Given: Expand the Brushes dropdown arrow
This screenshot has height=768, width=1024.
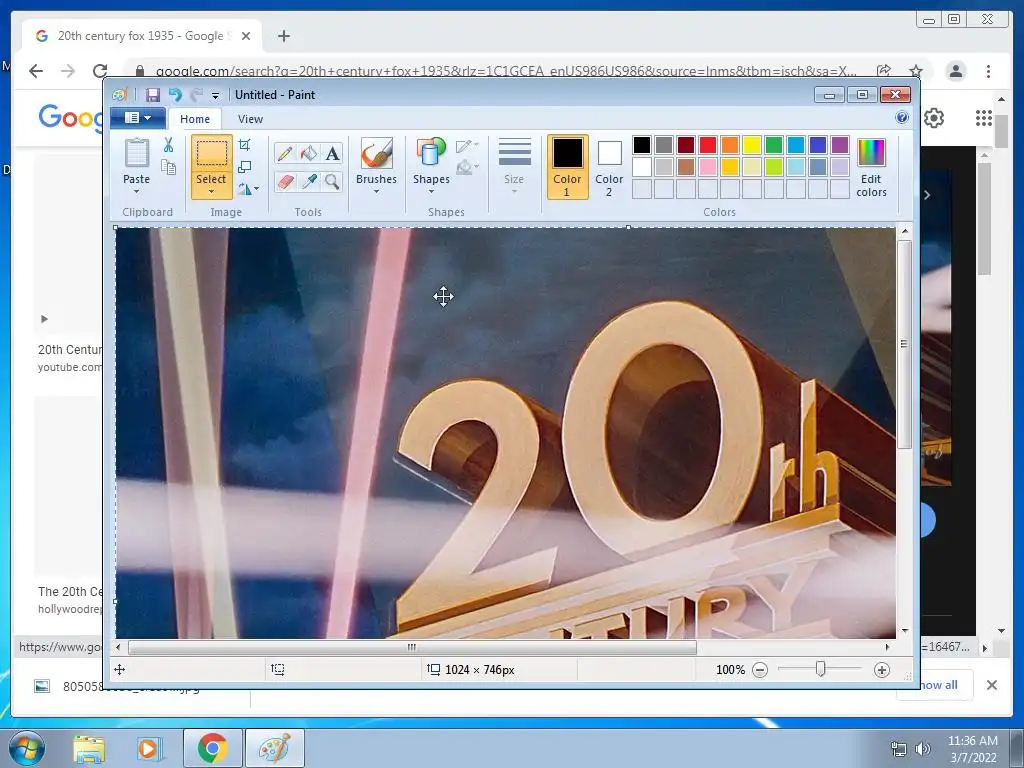Looking at the screenshot, I should [376, 192].
